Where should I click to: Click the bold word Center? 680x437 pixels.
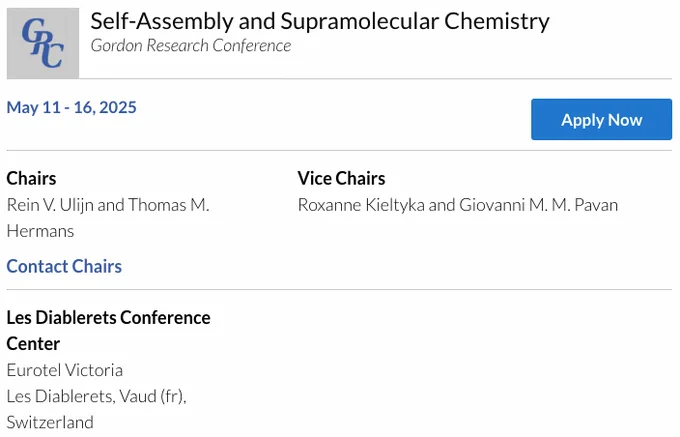[x=33, y=344]
